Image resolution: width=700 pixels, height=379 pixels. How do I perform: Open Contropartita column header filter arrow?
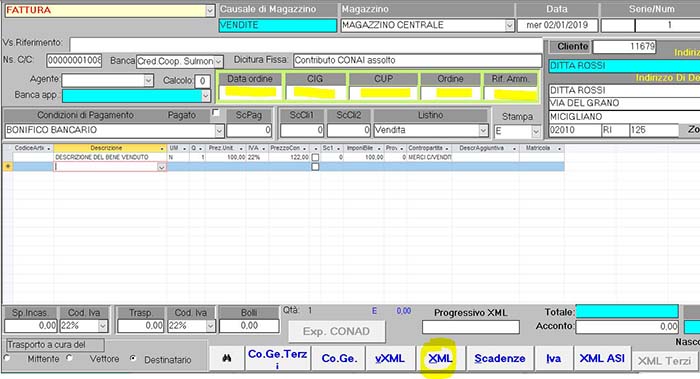(x=447, y=148)
